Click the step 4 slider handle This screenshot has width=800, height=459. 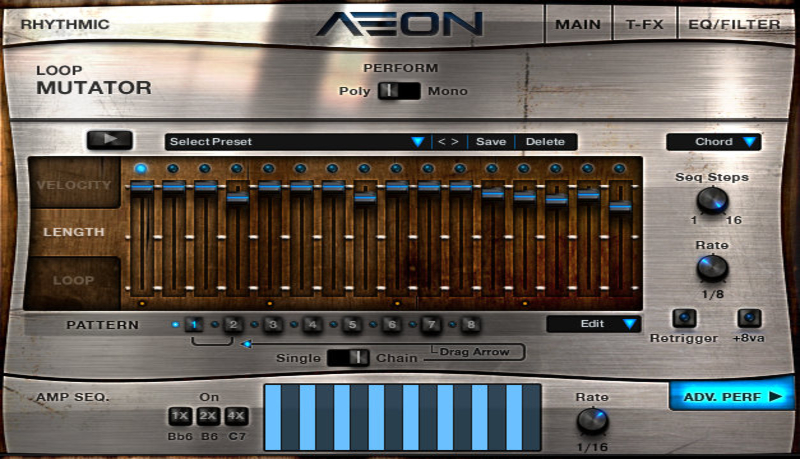(x=238, y=197)
